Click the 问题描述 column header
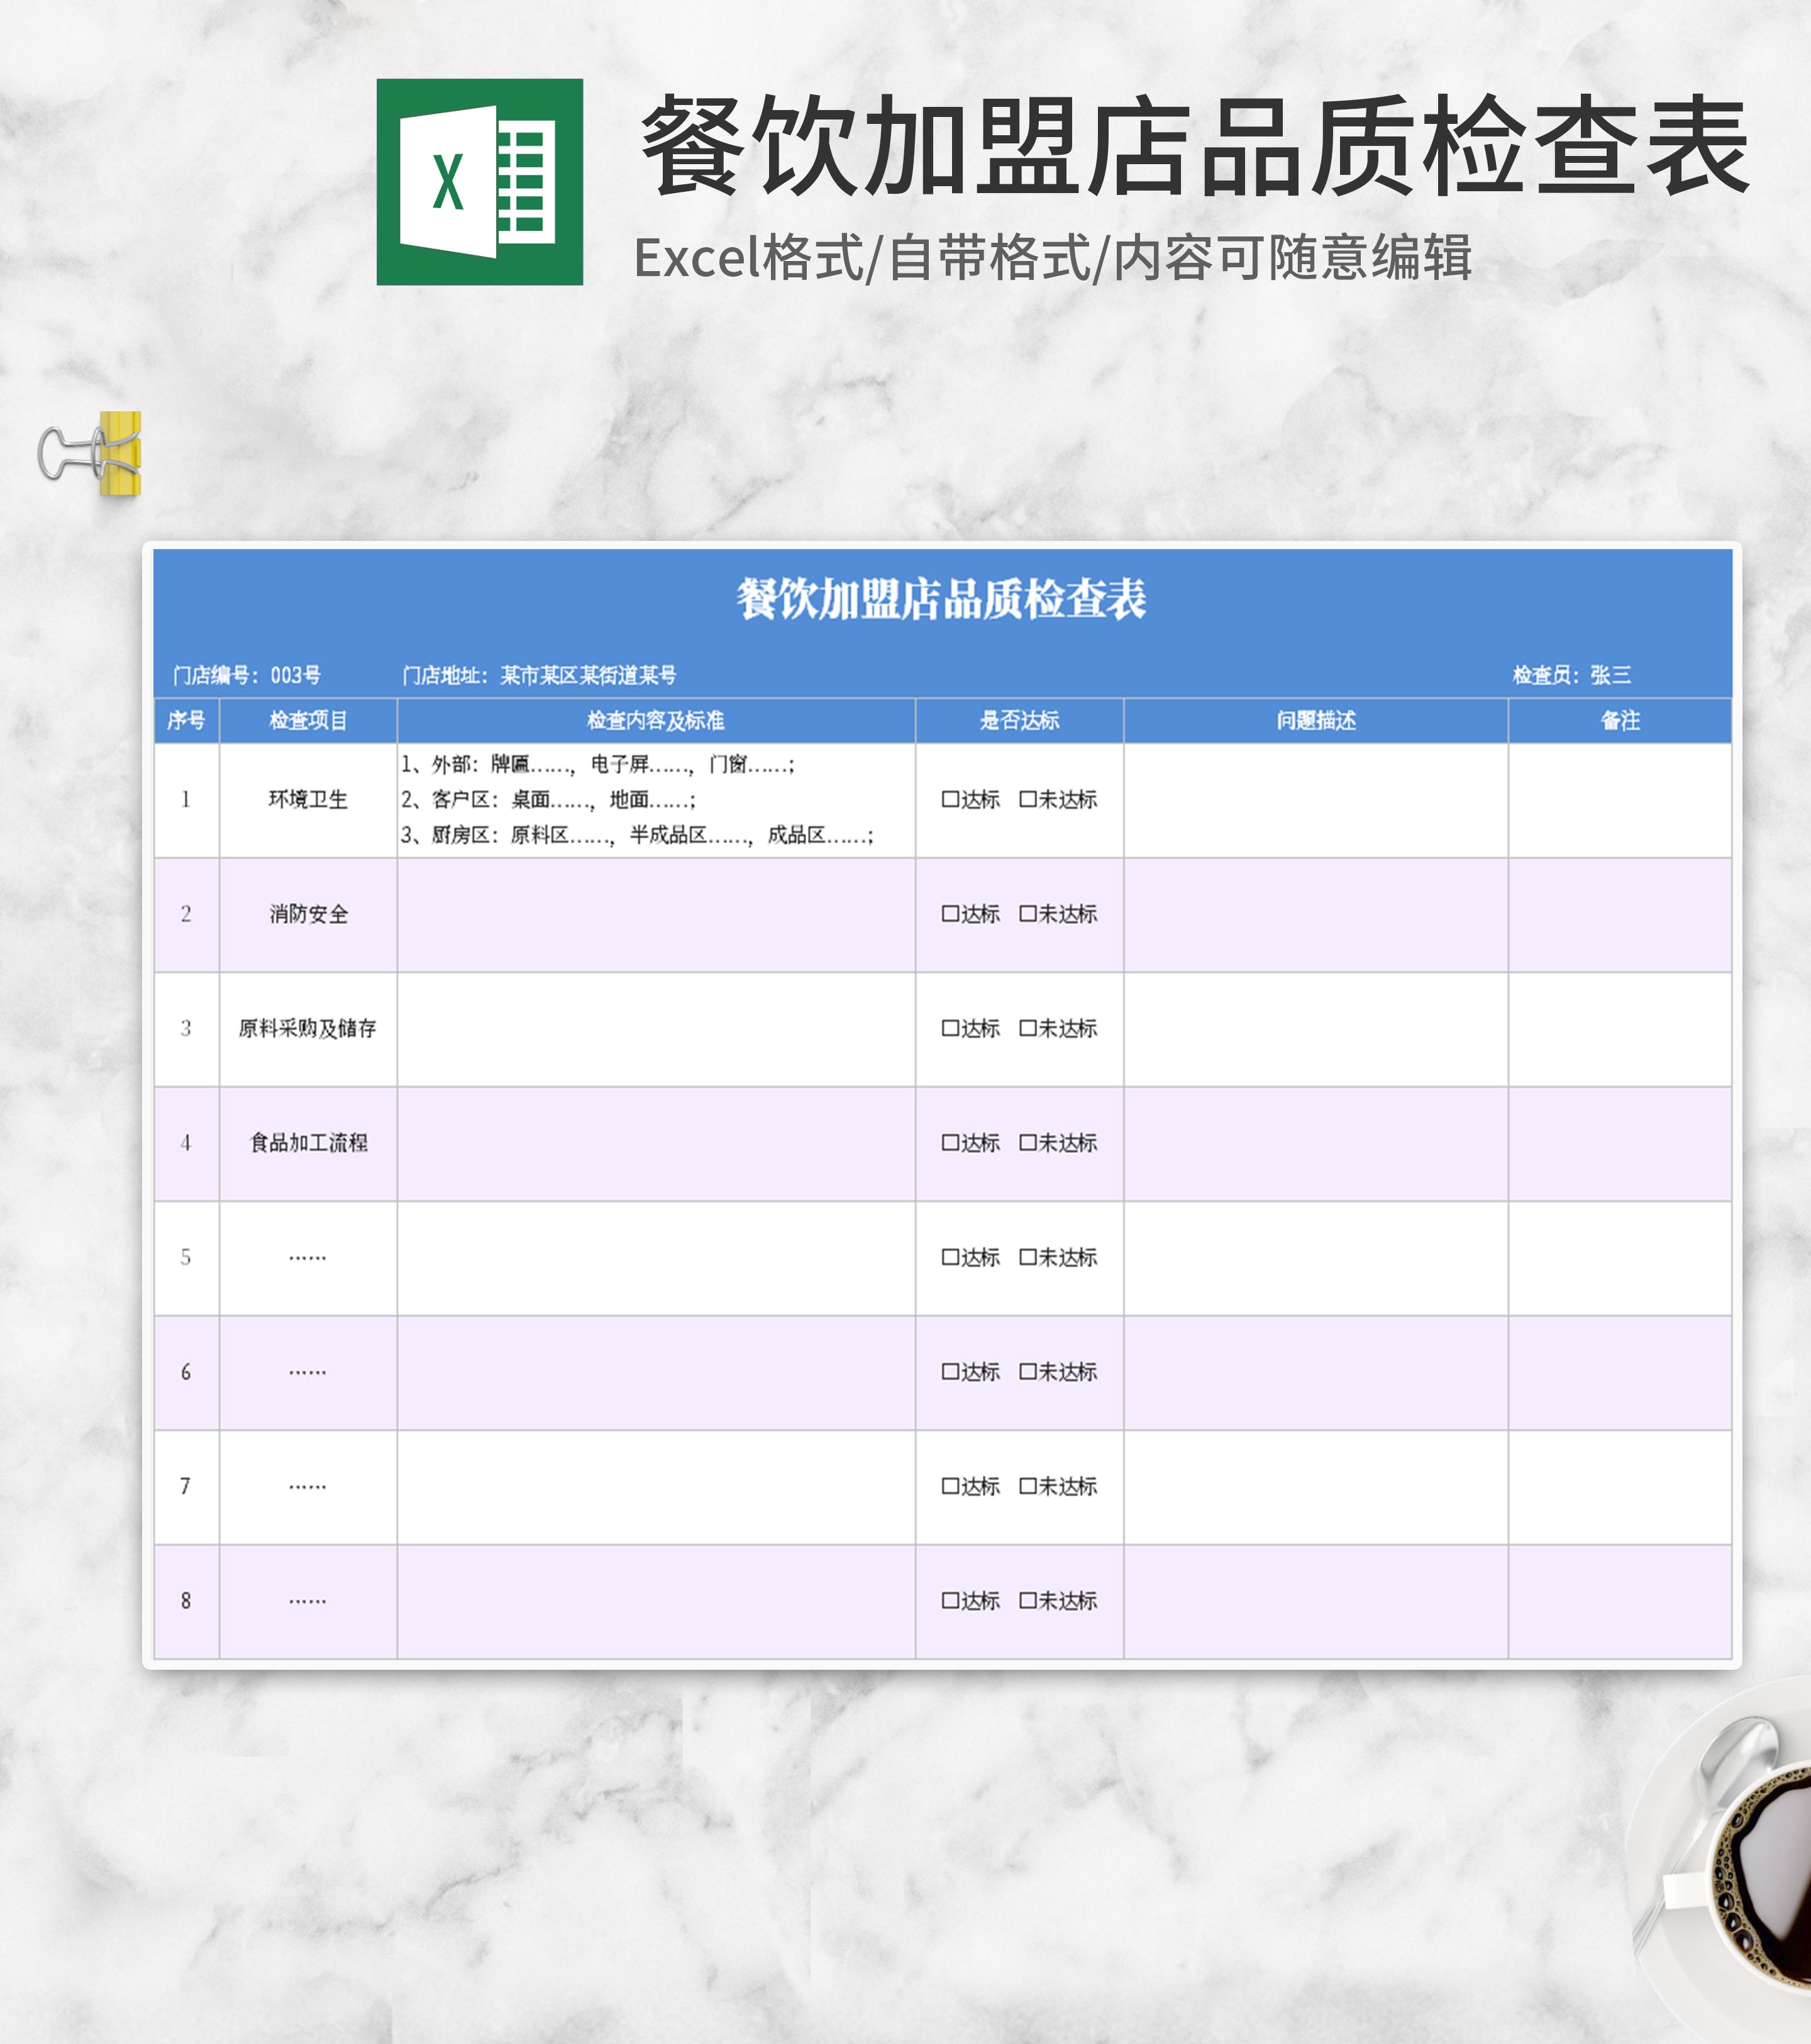 tap(1315, 721)
